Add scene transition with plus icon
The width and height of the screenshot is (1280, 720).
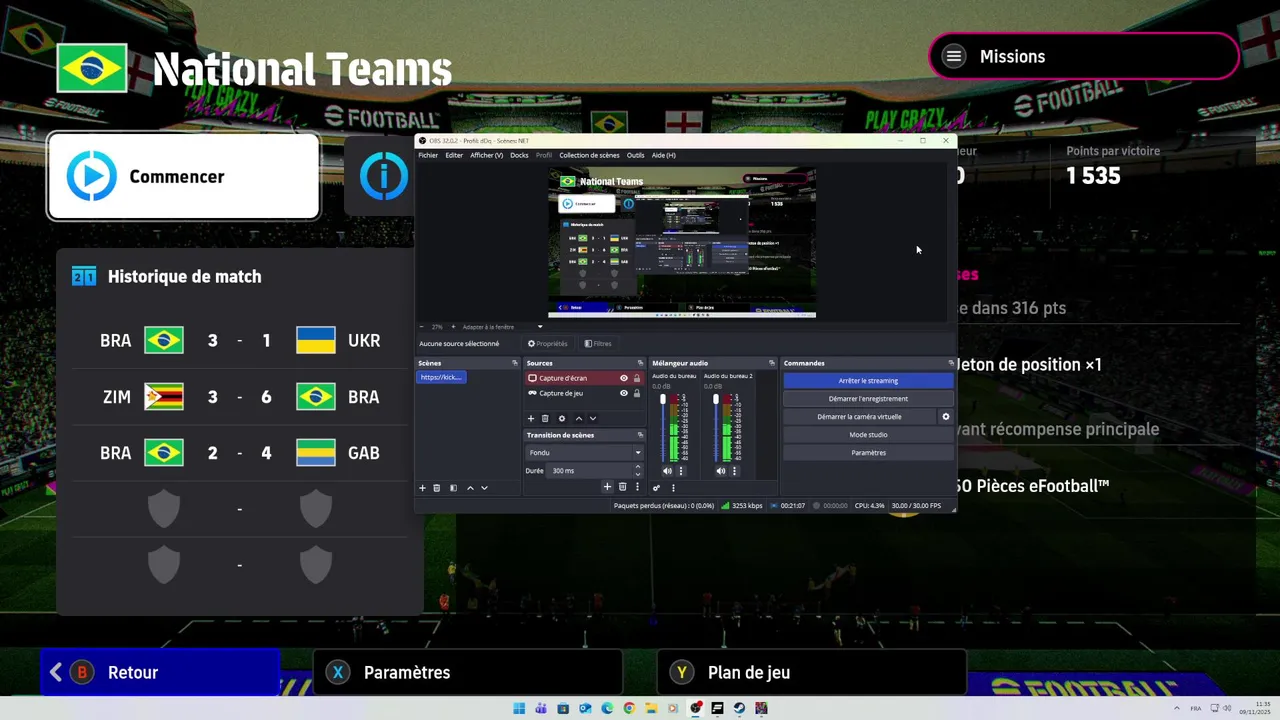pos(607,487)
